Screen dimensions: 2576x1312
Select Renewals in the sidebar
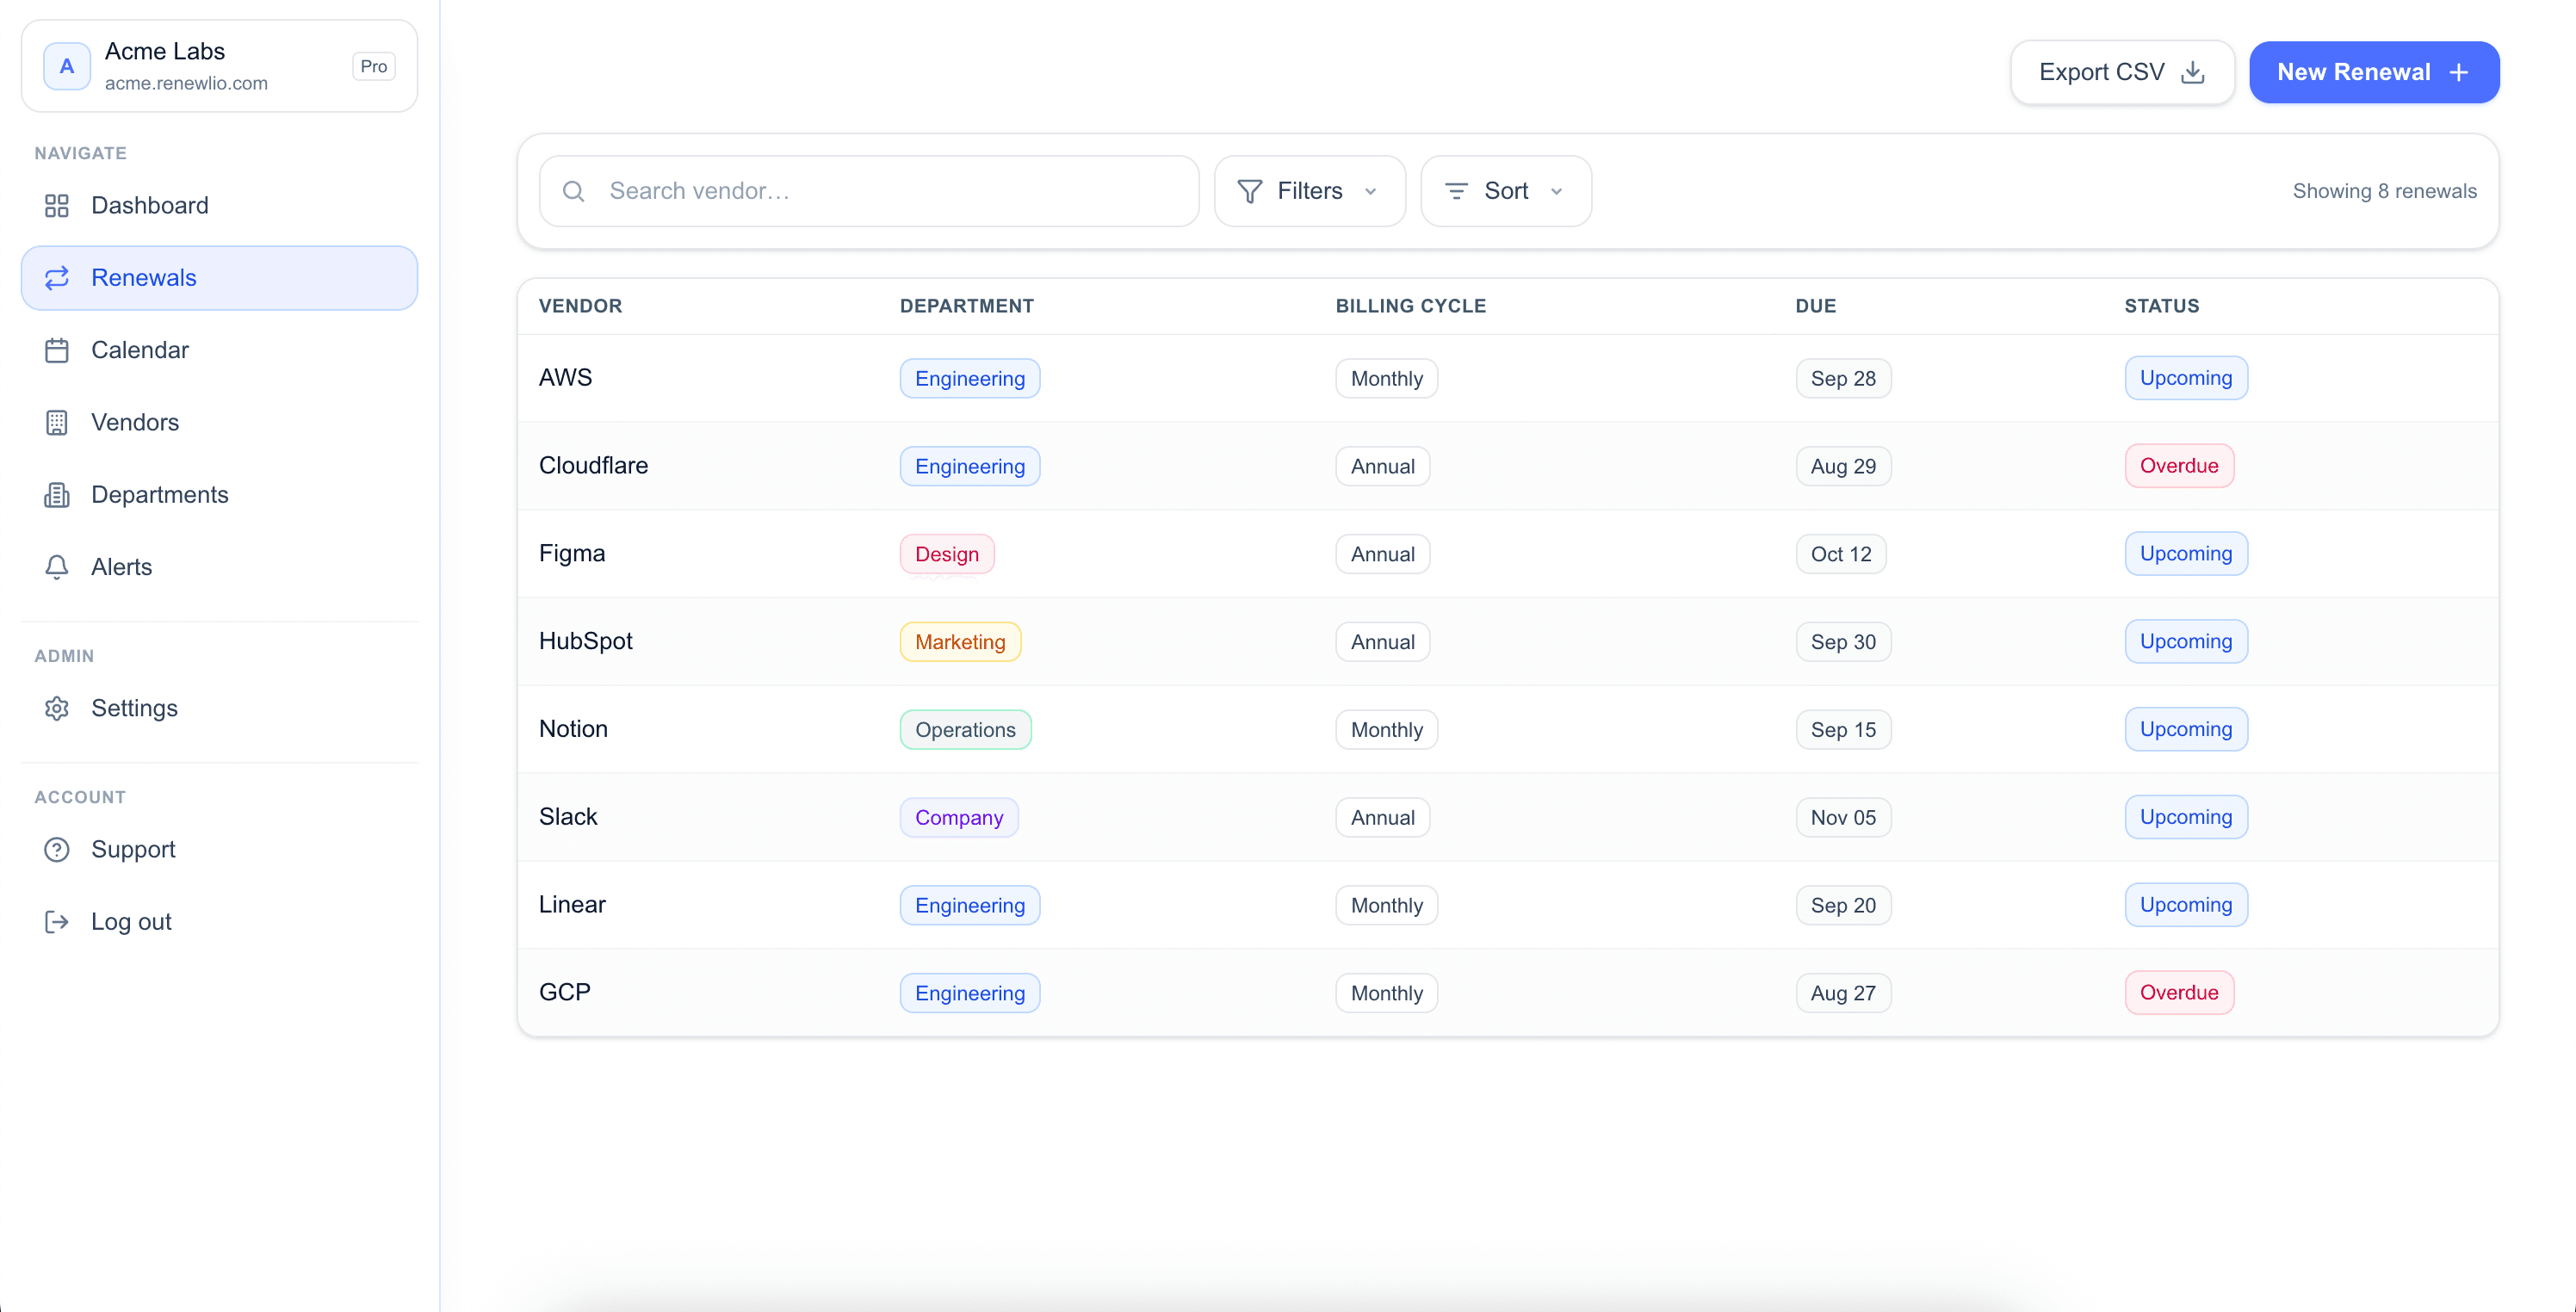pos(219,278)
